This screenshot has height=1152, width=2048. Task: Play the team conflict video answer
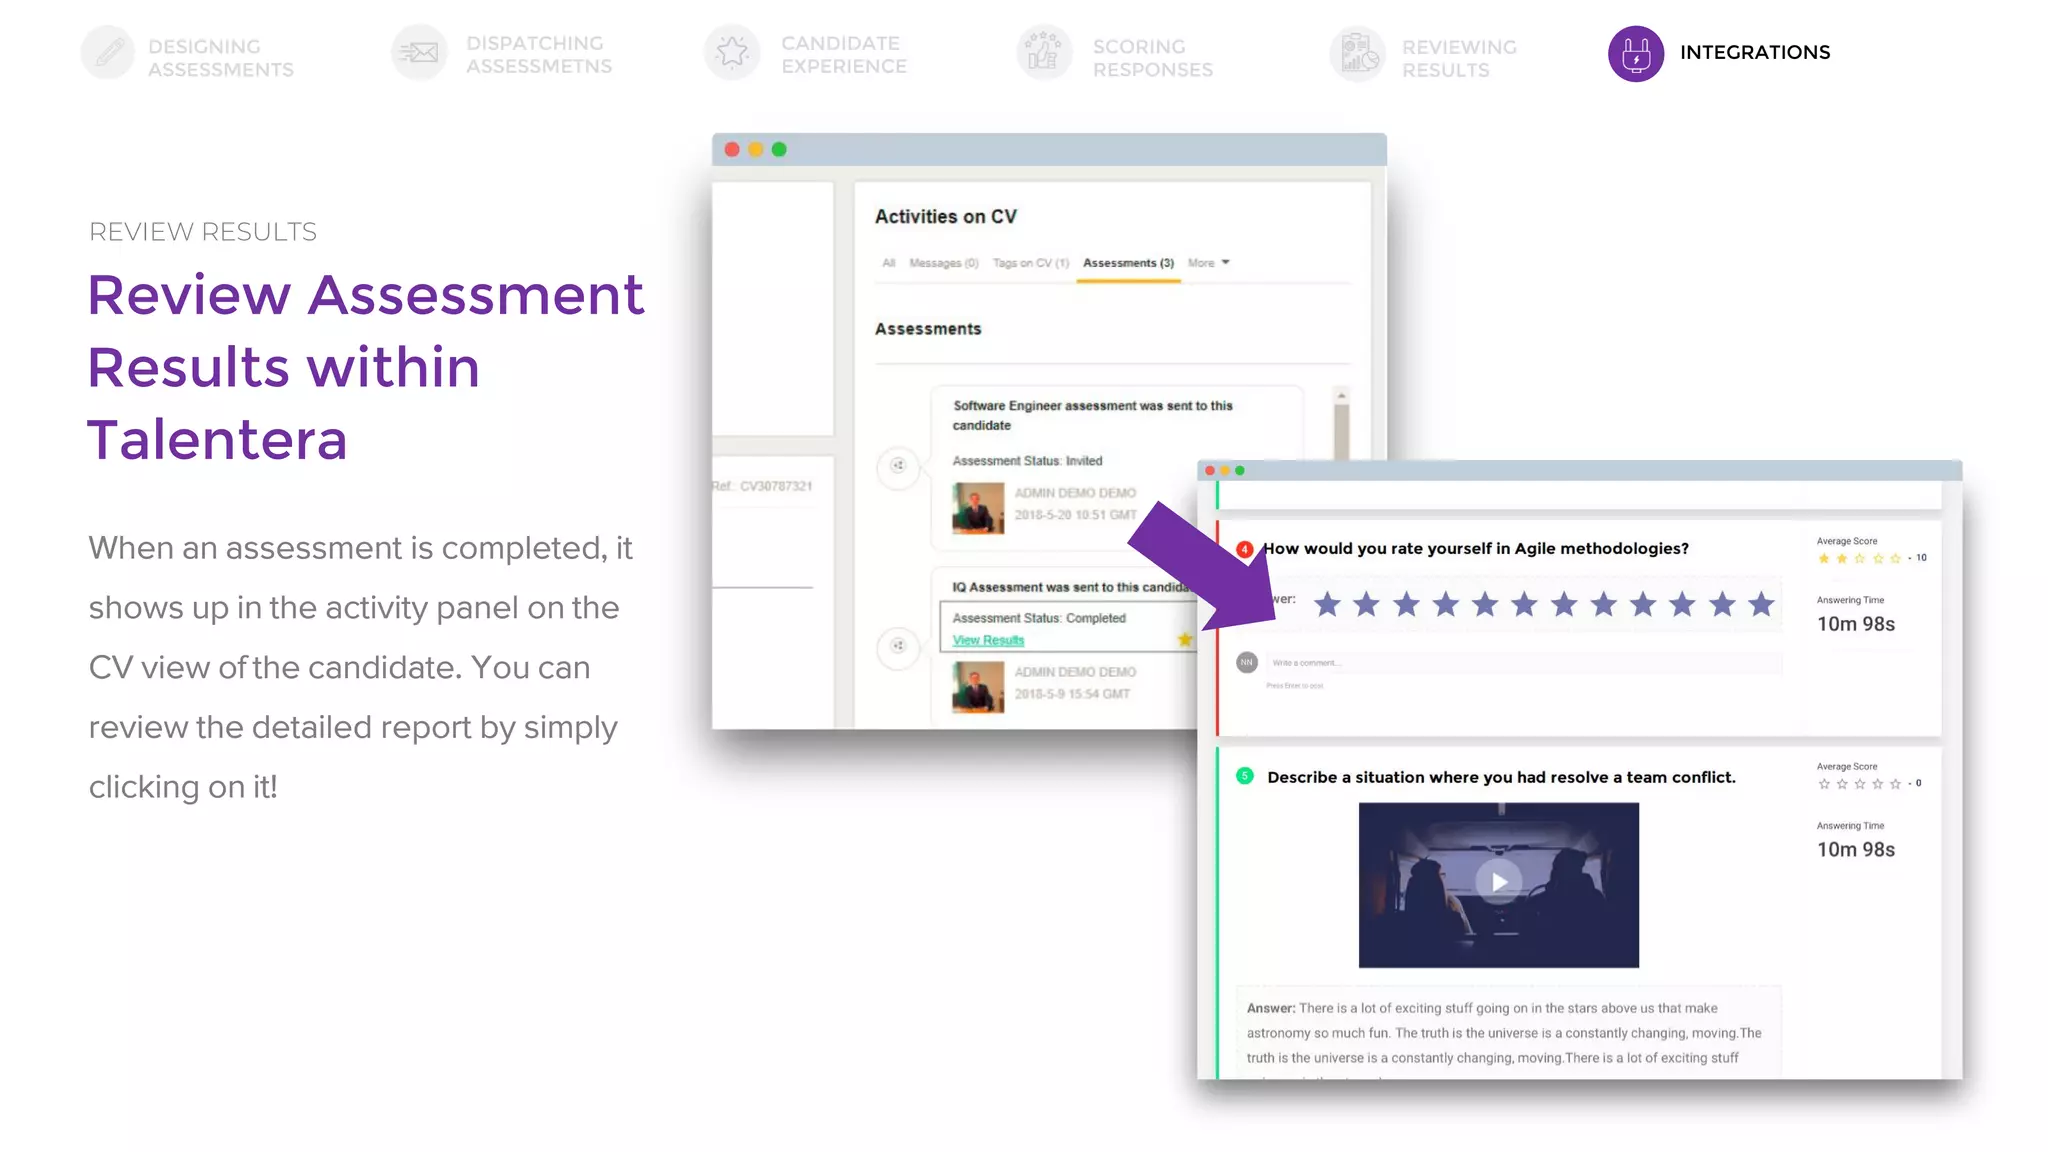click(1498, 882)
